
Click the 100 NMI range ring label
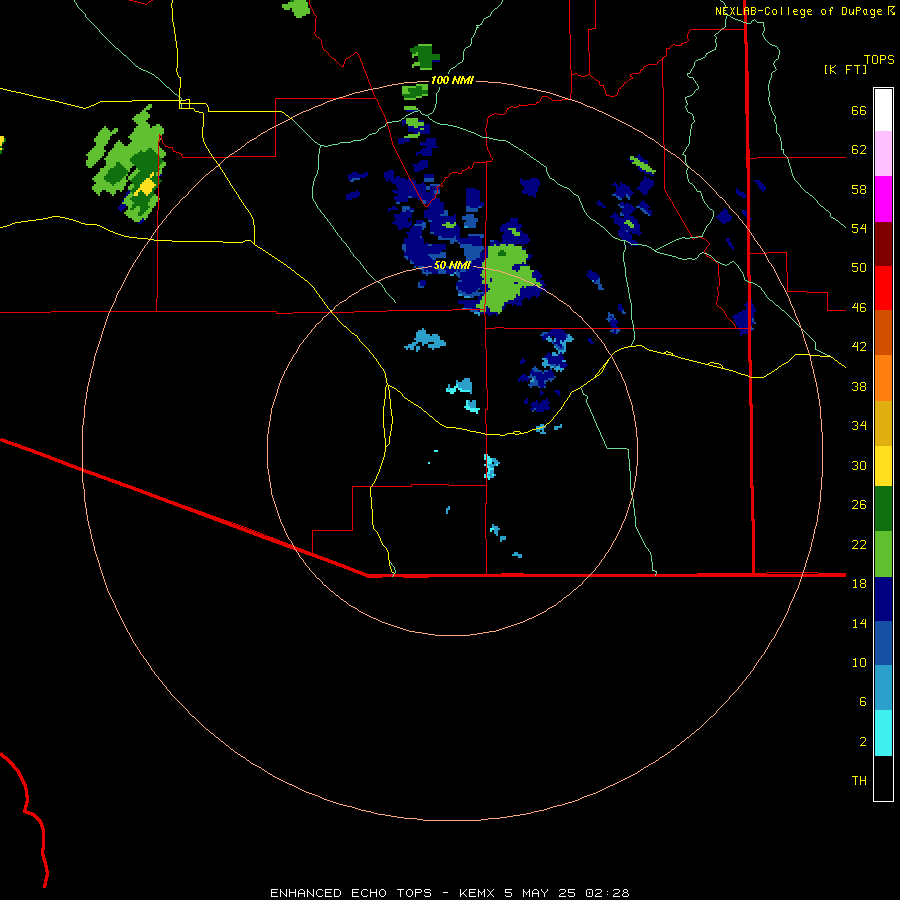click(x=452, y=80)
